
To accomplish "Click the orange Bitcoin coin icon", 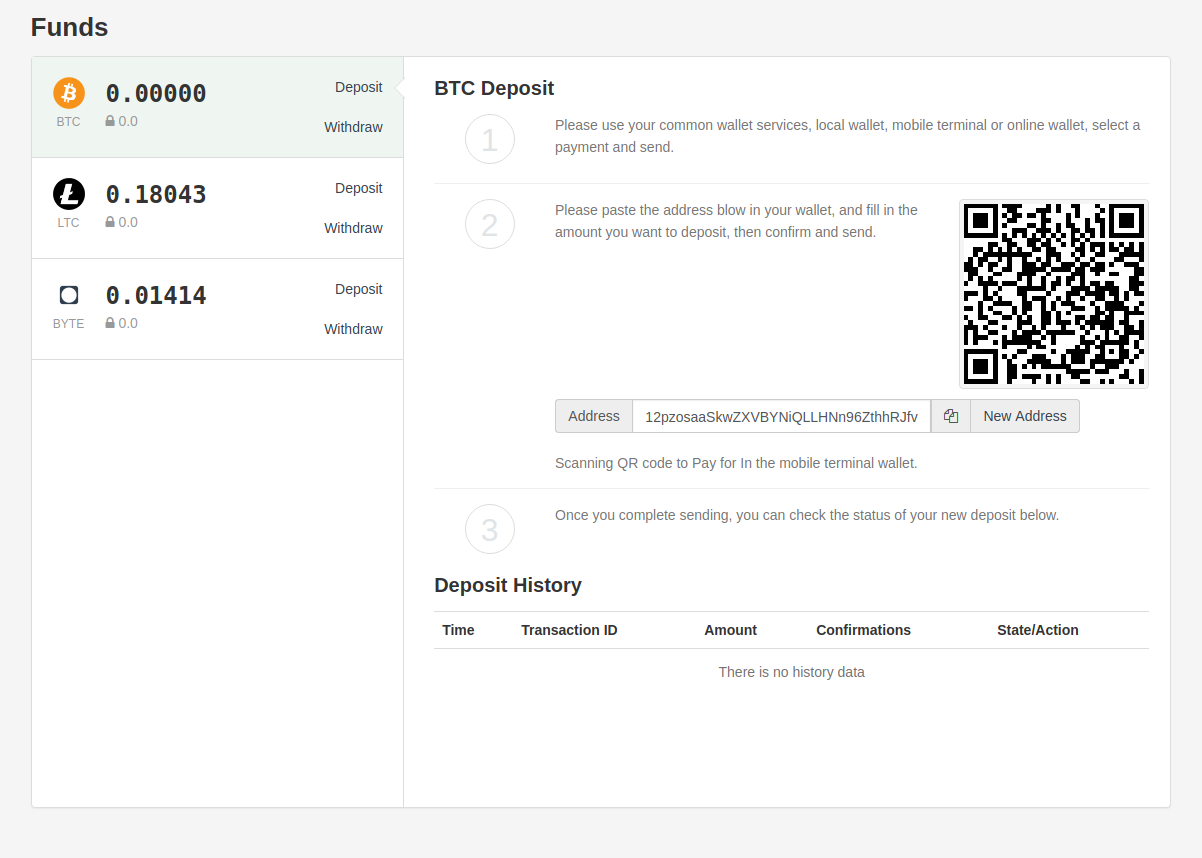I will click(x=69, y=93).
